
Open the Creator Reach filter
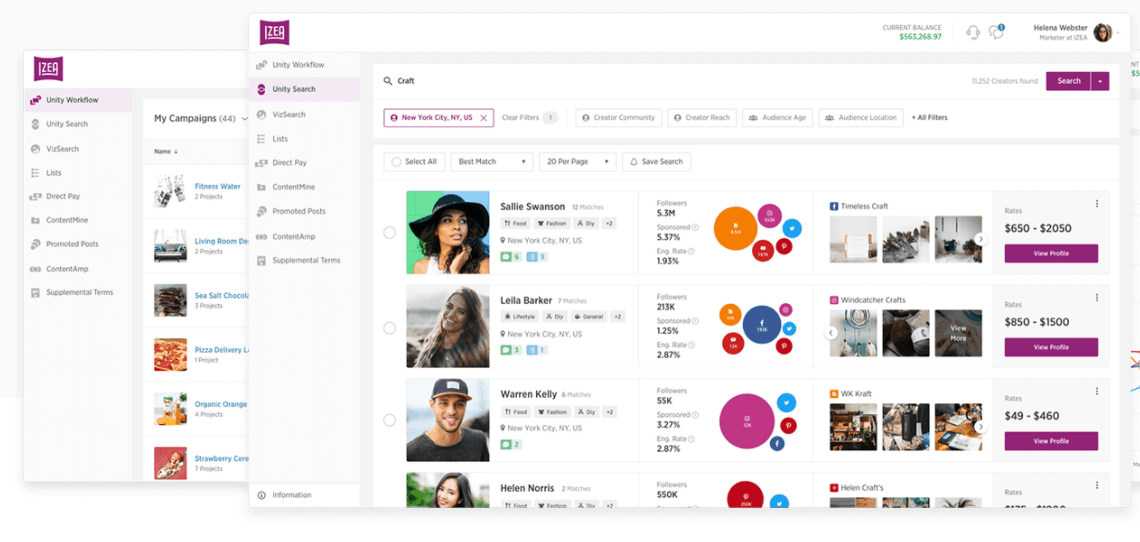702,117
